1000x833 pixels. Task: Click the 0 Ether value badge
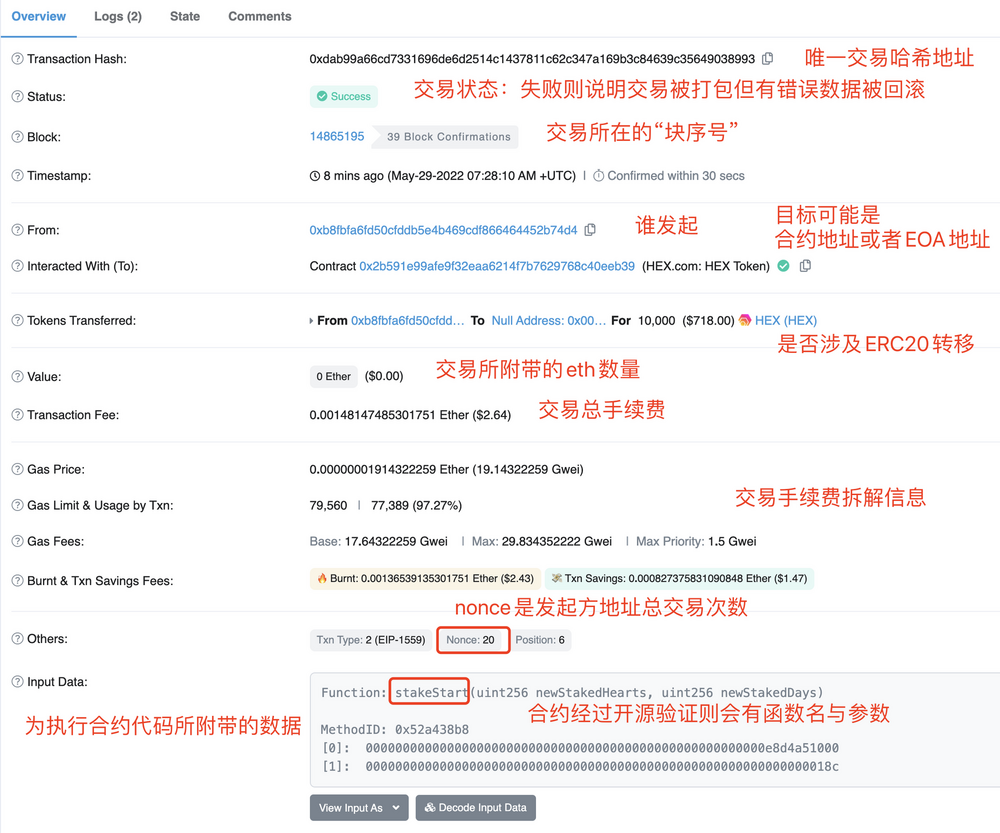coord(334,376)
